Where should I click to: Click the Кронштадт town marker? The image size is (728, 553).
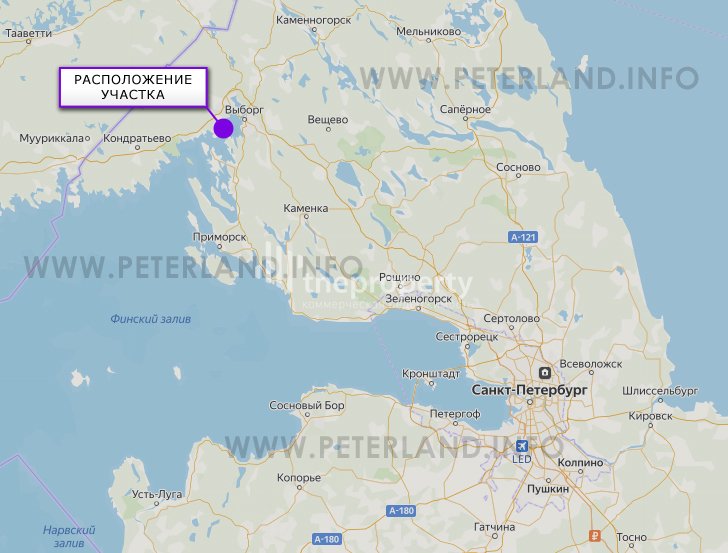point(431,383)
